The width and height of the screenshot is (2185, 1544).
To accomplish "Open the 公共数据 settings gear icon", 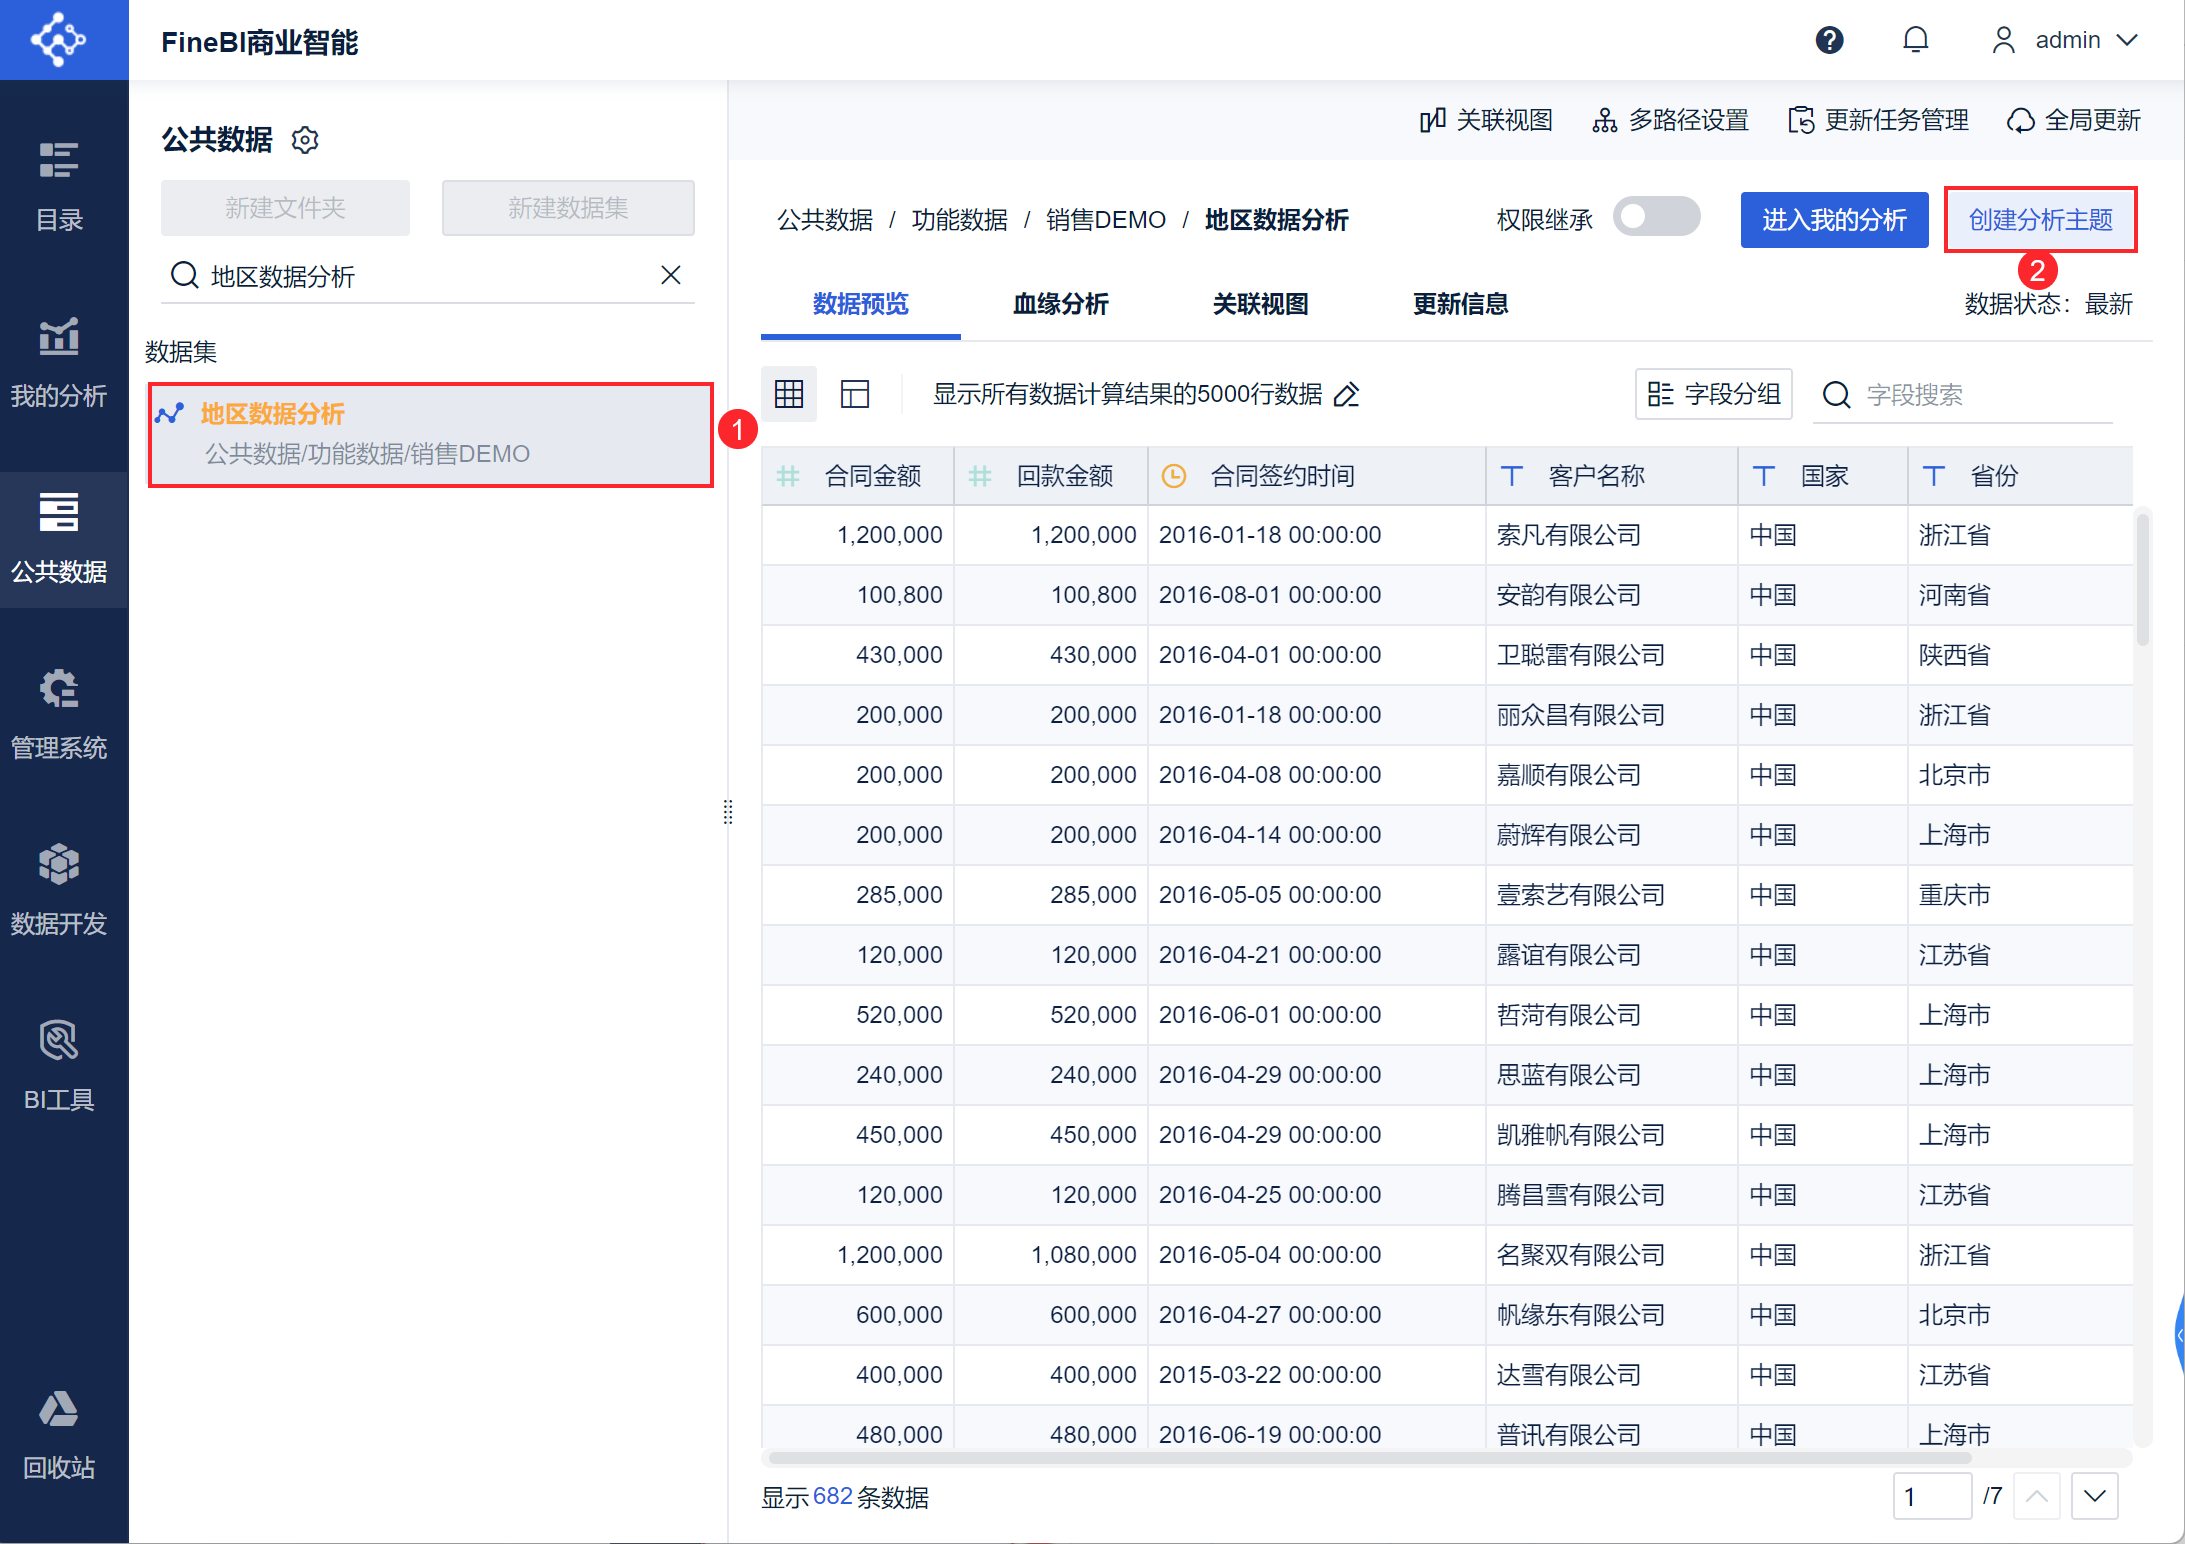I will tap(305, 140).
